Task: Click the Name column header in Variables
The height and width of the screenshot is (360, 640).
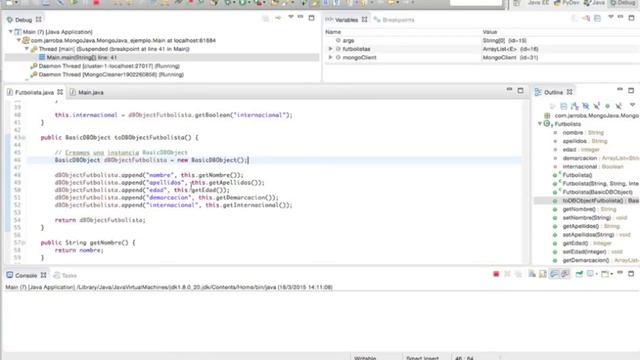Action: 333,32
